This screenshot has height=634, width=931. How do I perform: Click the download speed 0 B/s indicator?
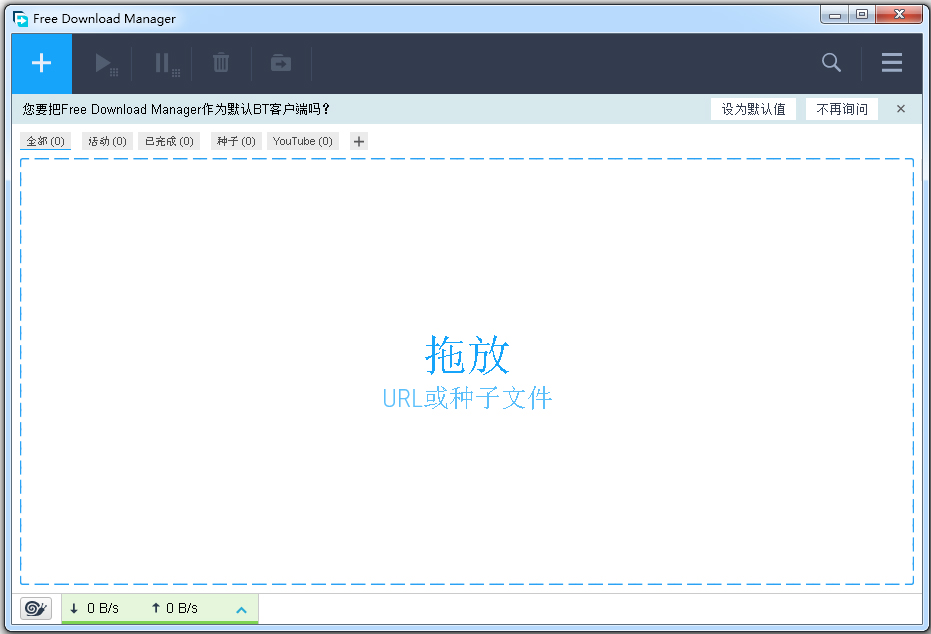(x=95, y=608)
